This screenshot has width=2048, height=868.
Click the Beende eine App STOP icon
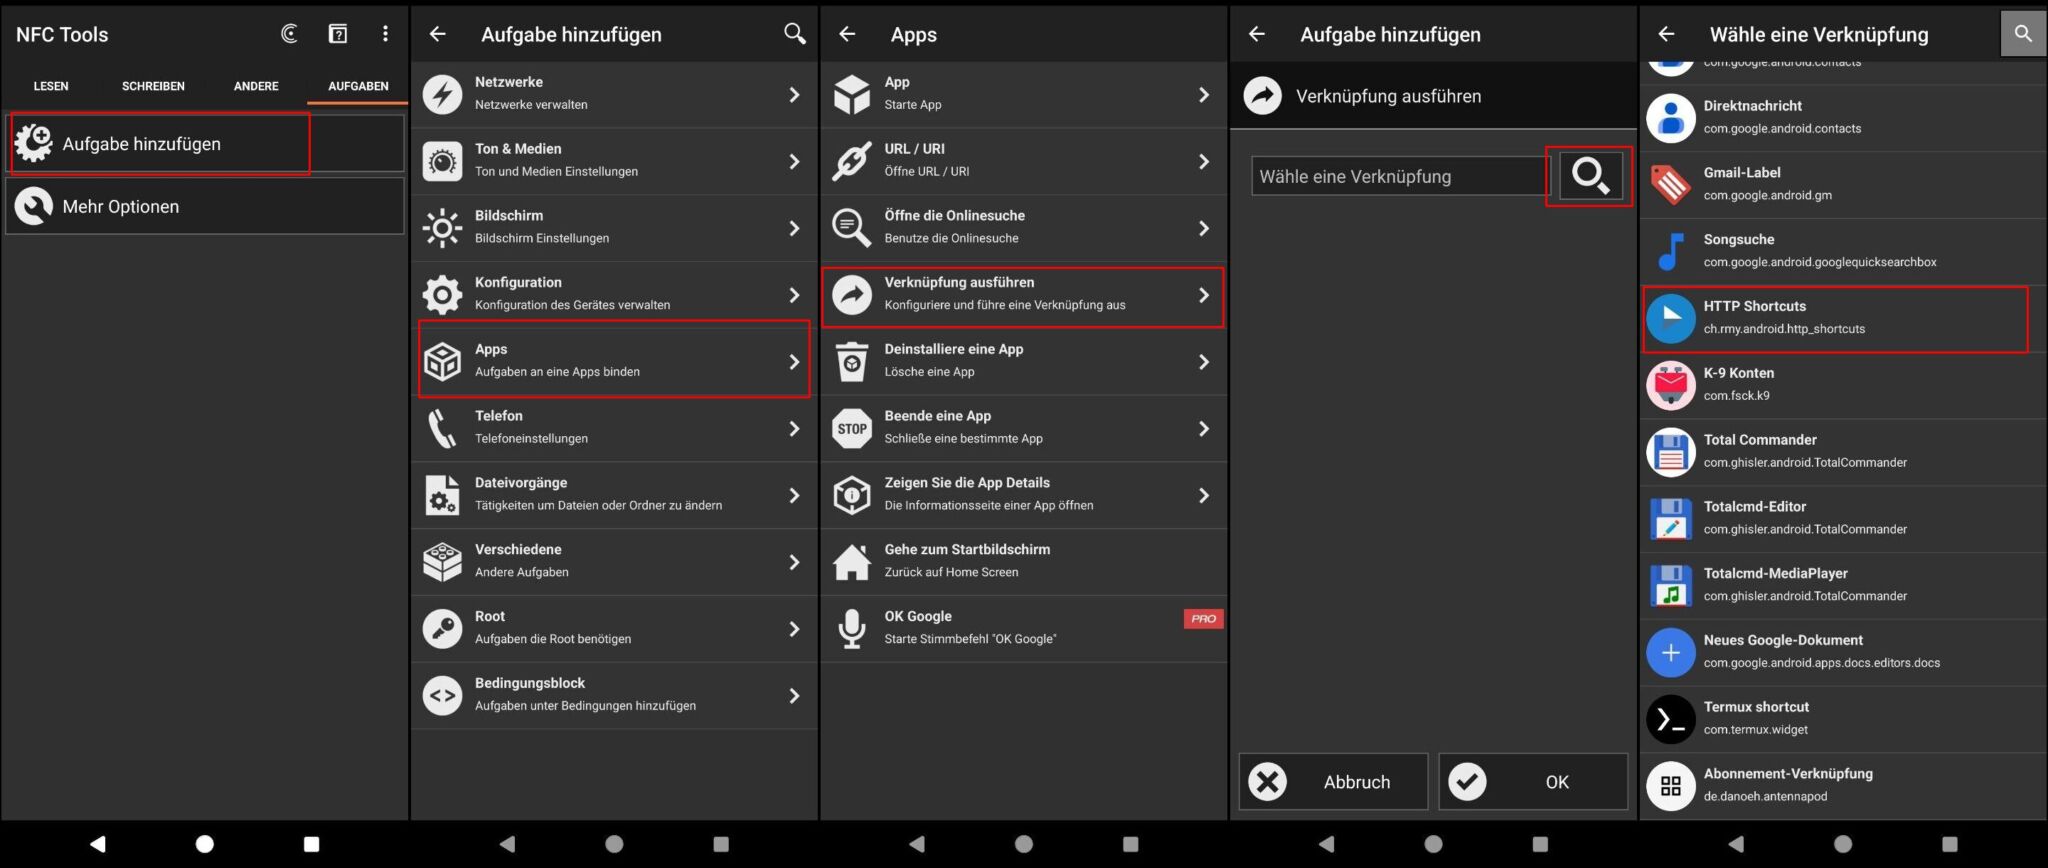point(852,428)
